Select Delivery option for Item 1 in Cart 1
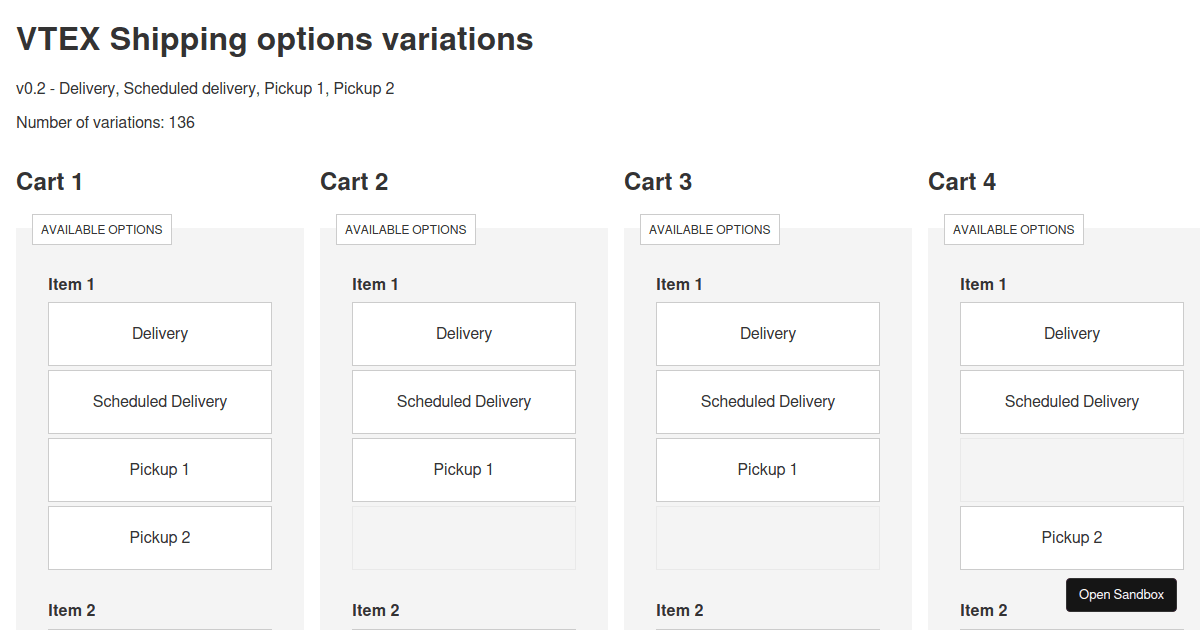The image size is (1200, 630). pos(160,333)
